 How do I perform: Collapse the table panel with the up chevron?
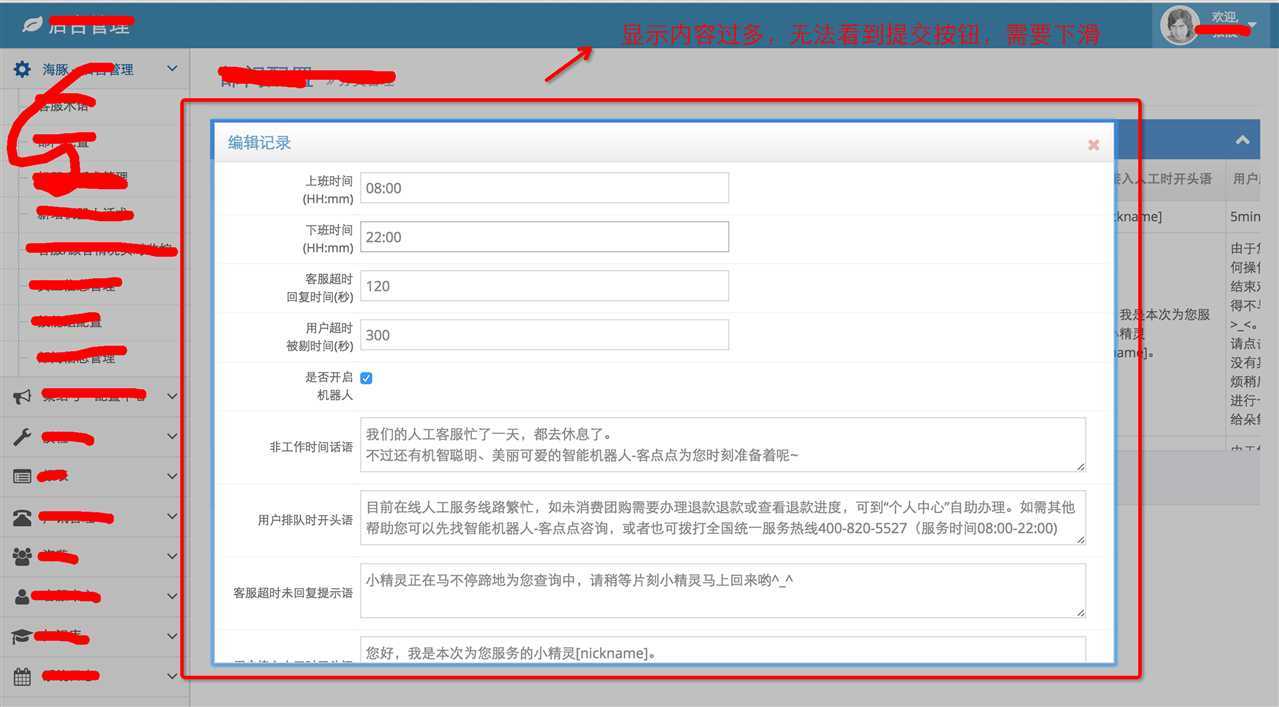[1242, 141]
